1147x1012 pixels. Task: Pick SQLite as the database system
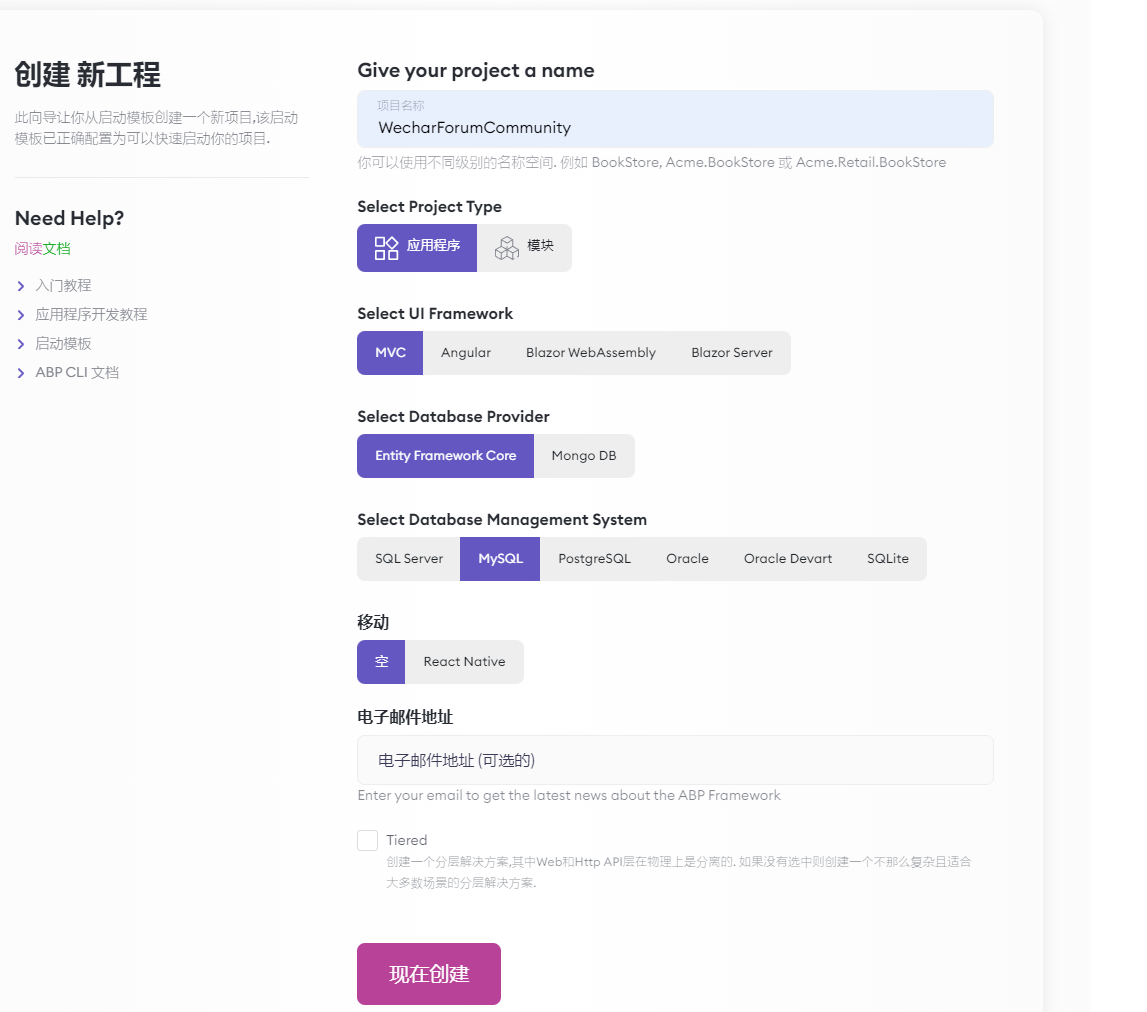click(887, 559)
